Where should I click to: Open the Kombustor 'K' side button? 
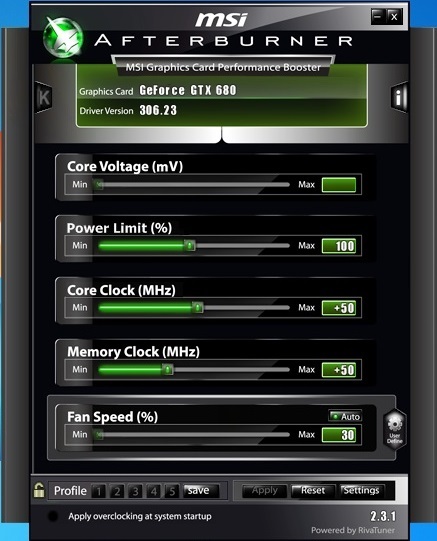pyautogui.click(x=44, y=97)
